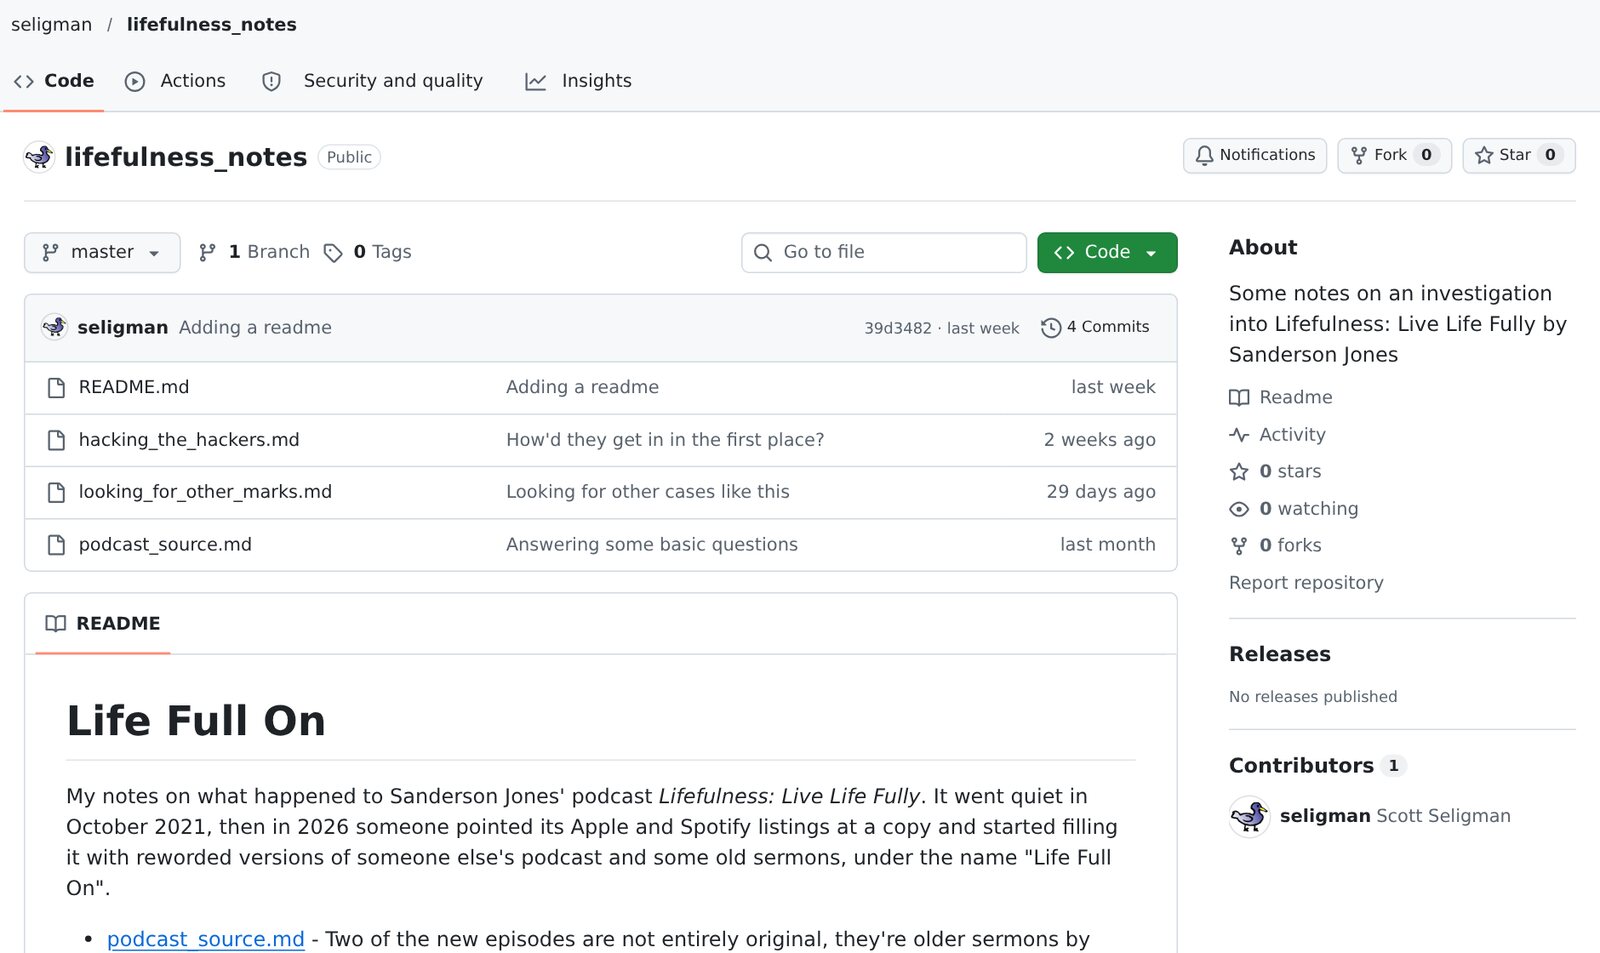The width and height of the screenshot is (1600, 953).
Task: Open commit 'Looking for other cases like this'
Action: click(648, 492)
